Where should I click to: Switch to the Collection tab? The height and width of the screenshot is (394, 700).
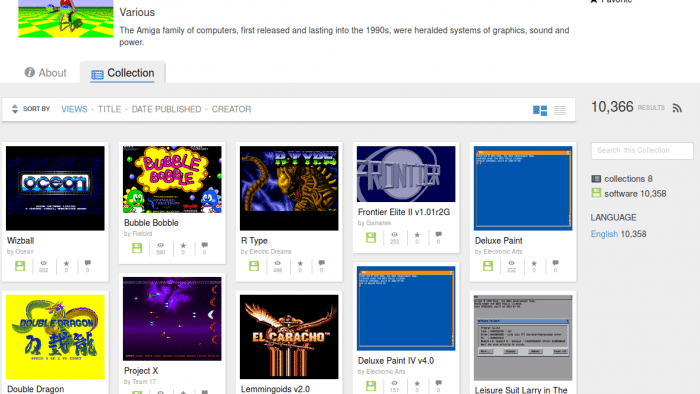coord(122,73)
